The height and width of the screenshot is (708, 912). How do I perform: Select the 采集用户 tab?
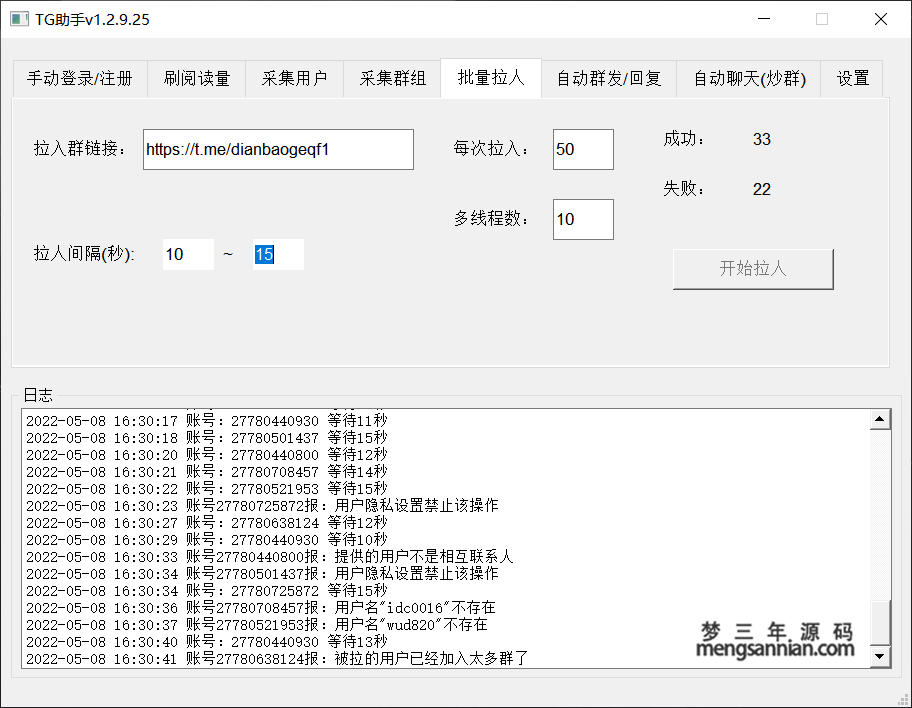(294, 79)
